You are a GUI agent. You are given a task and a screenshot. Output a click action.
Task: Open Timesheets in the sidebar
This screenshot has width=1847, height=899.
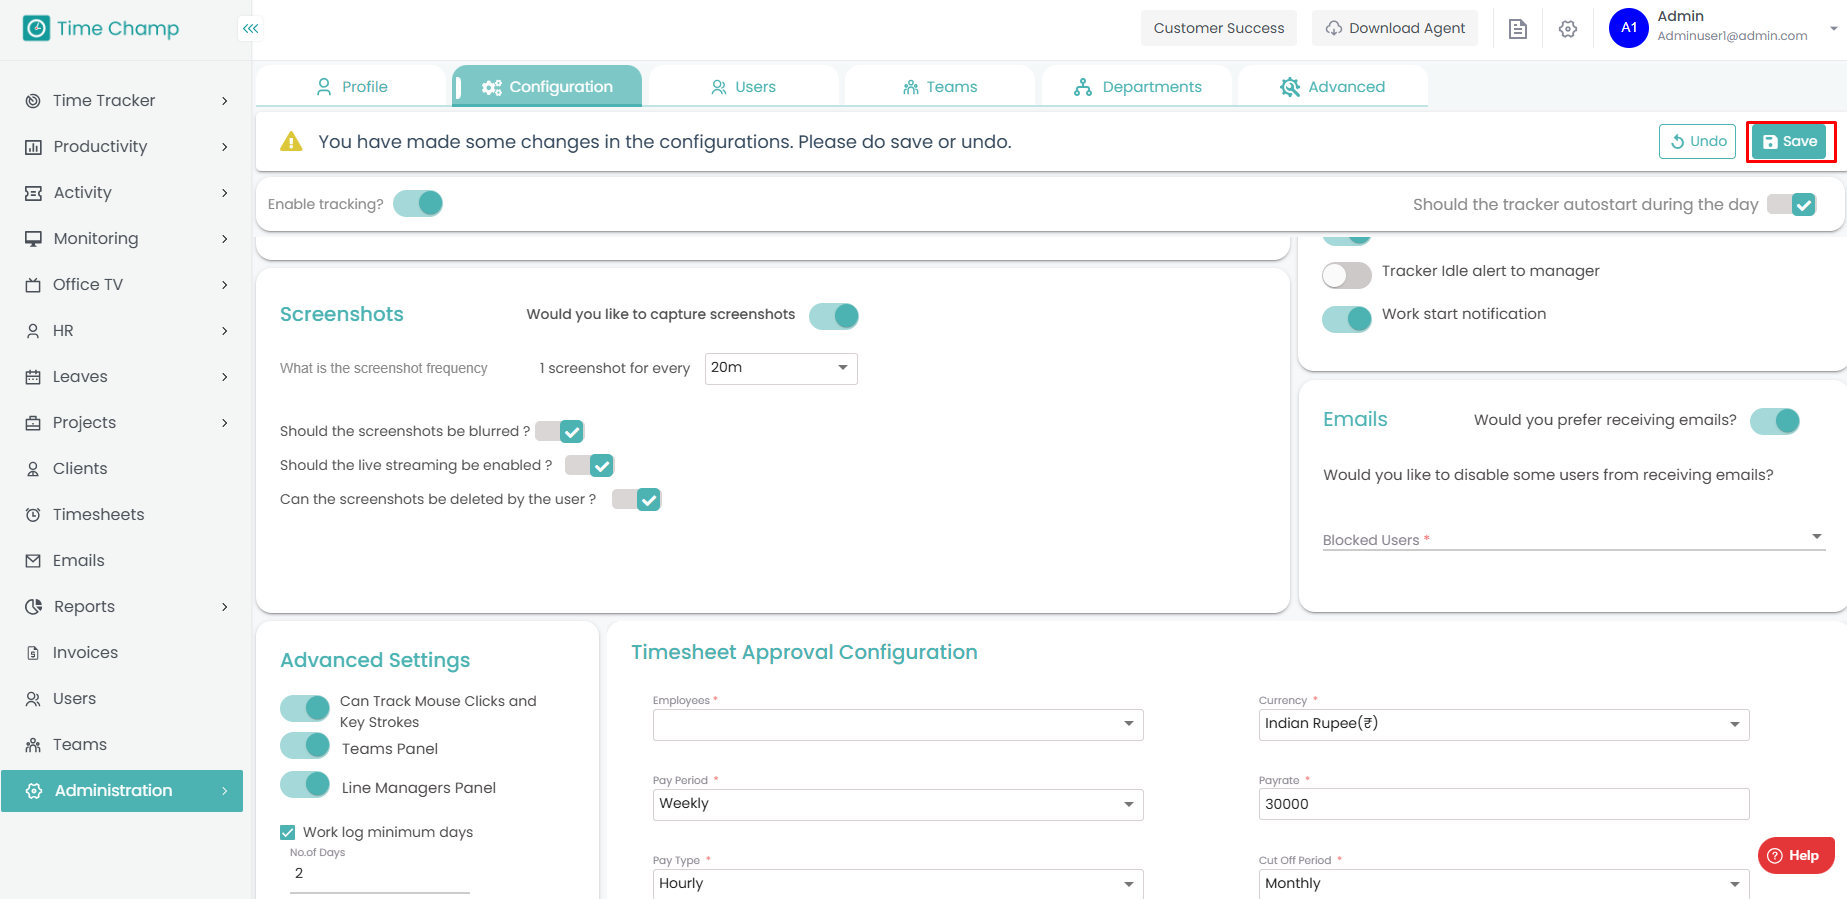(98, 515)
